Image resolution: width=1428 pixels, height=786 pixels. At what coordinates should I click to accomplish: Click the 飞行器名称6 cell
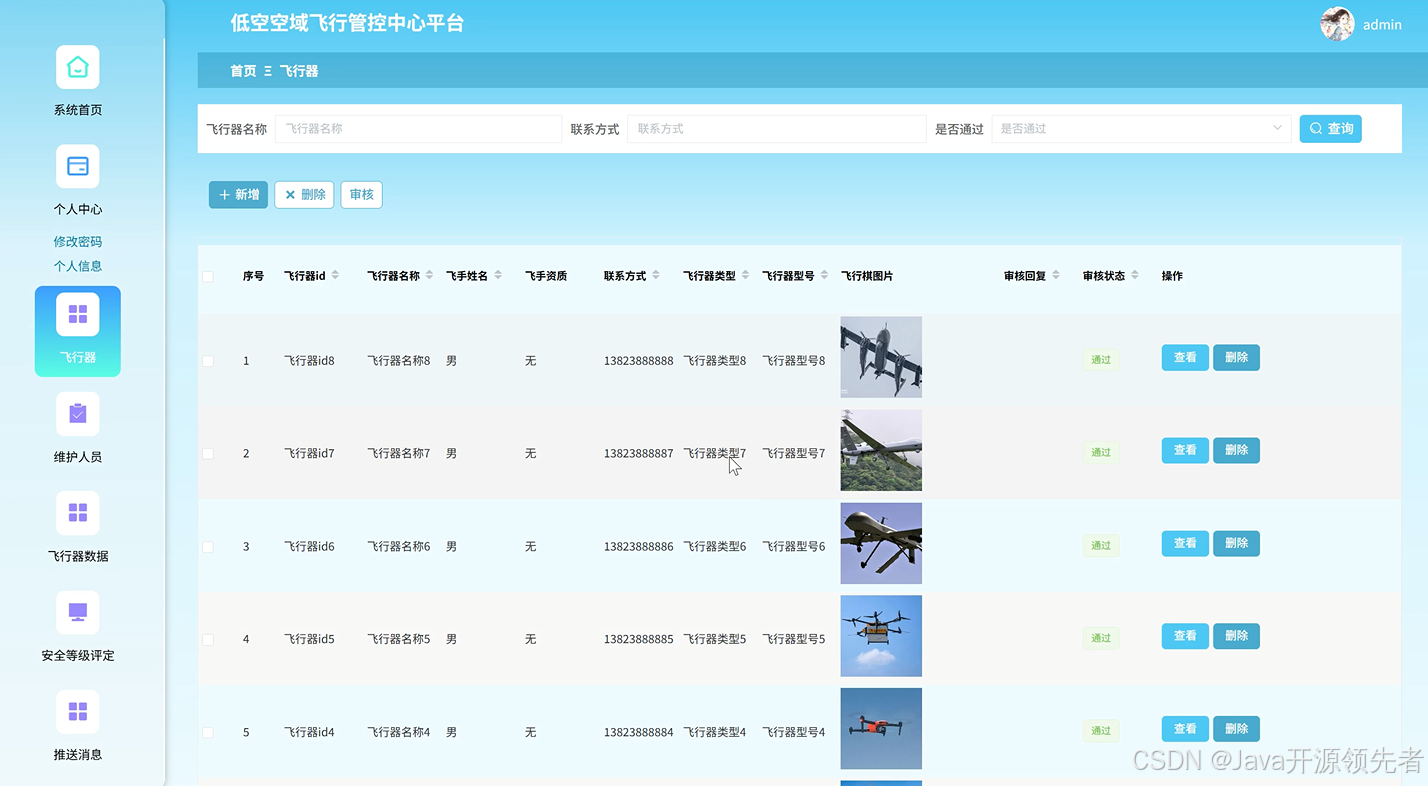click(398, 547)
